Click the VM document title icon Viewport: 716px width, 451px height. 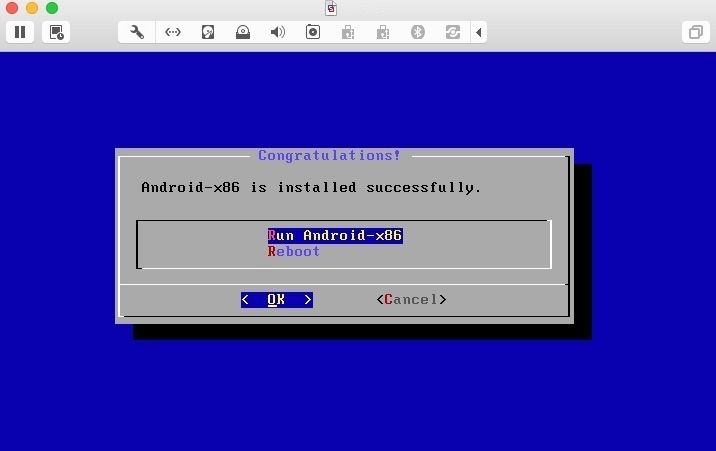[x=331, y=8]
